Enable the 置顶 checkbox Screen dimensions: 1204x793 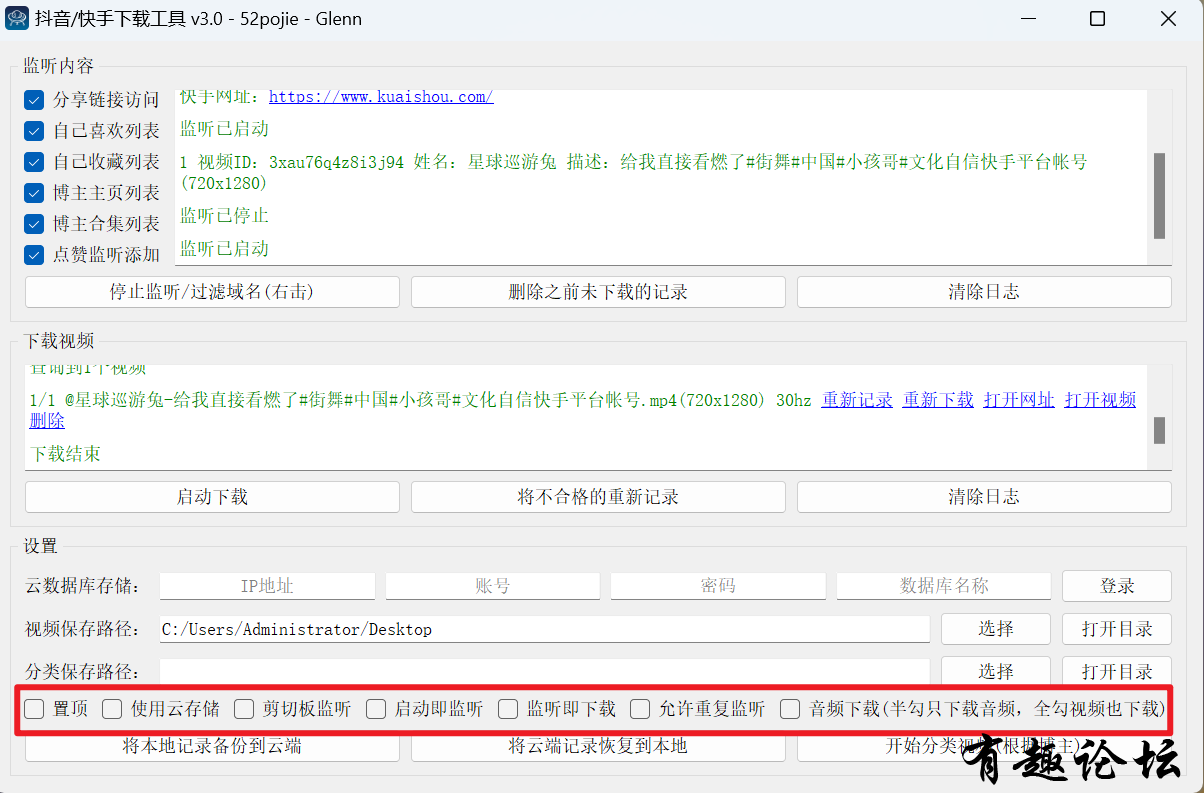(34, 709)
